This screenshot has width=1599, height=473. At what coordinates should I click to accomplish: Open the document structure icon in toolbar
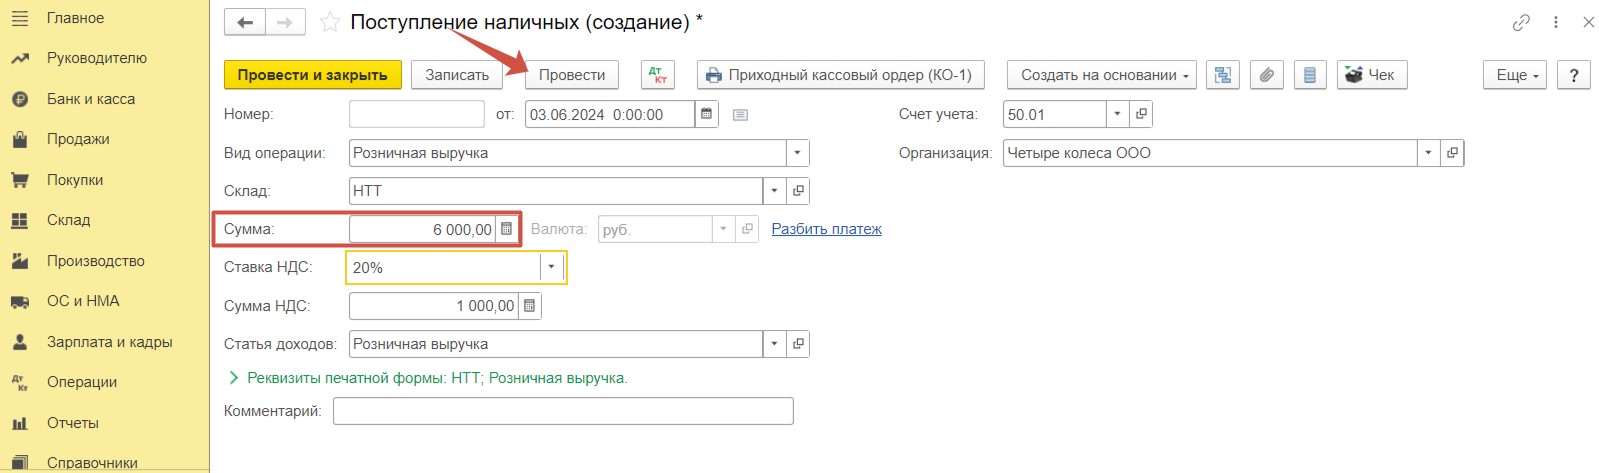pyautogui.click(x=1222, y=75)
